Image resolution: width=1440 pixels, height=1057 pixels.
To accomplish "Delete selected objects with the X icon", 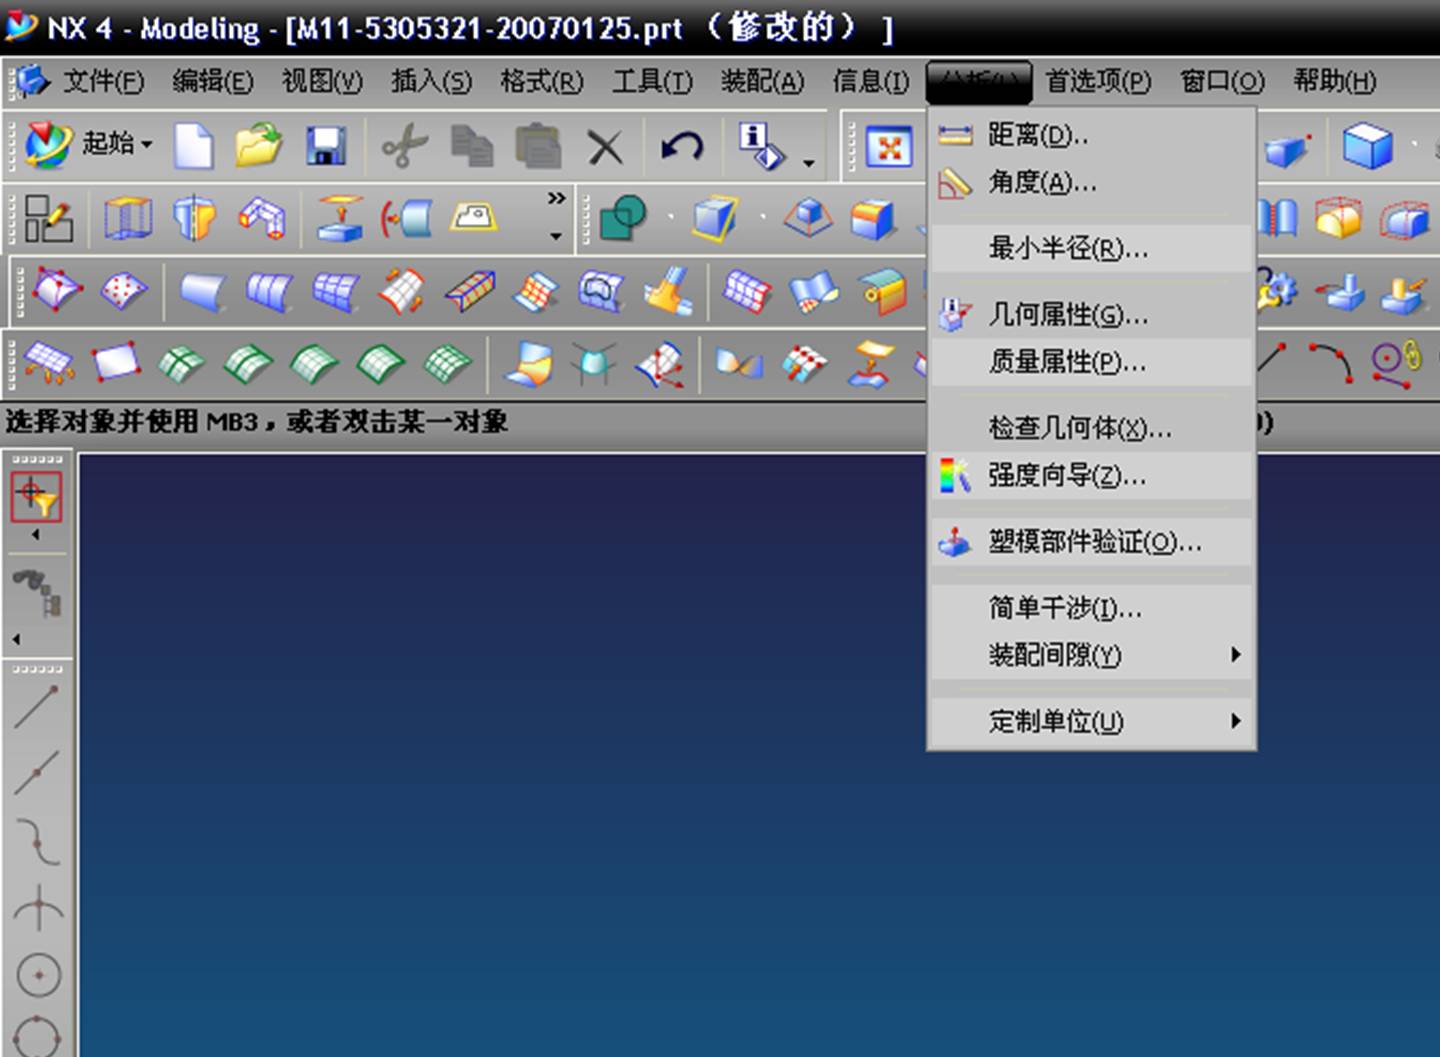I will click(x=606, y=145).
